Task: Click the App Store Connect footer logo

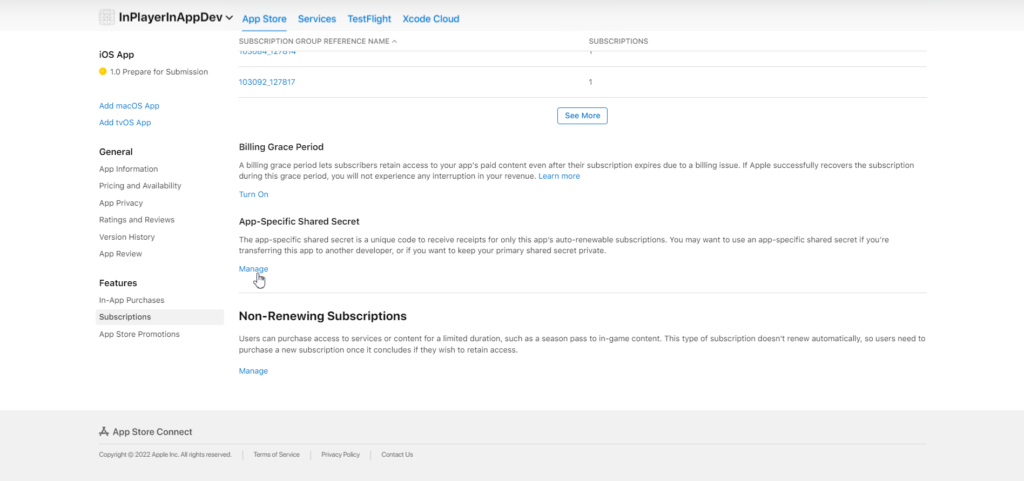Action: (146, 432)
